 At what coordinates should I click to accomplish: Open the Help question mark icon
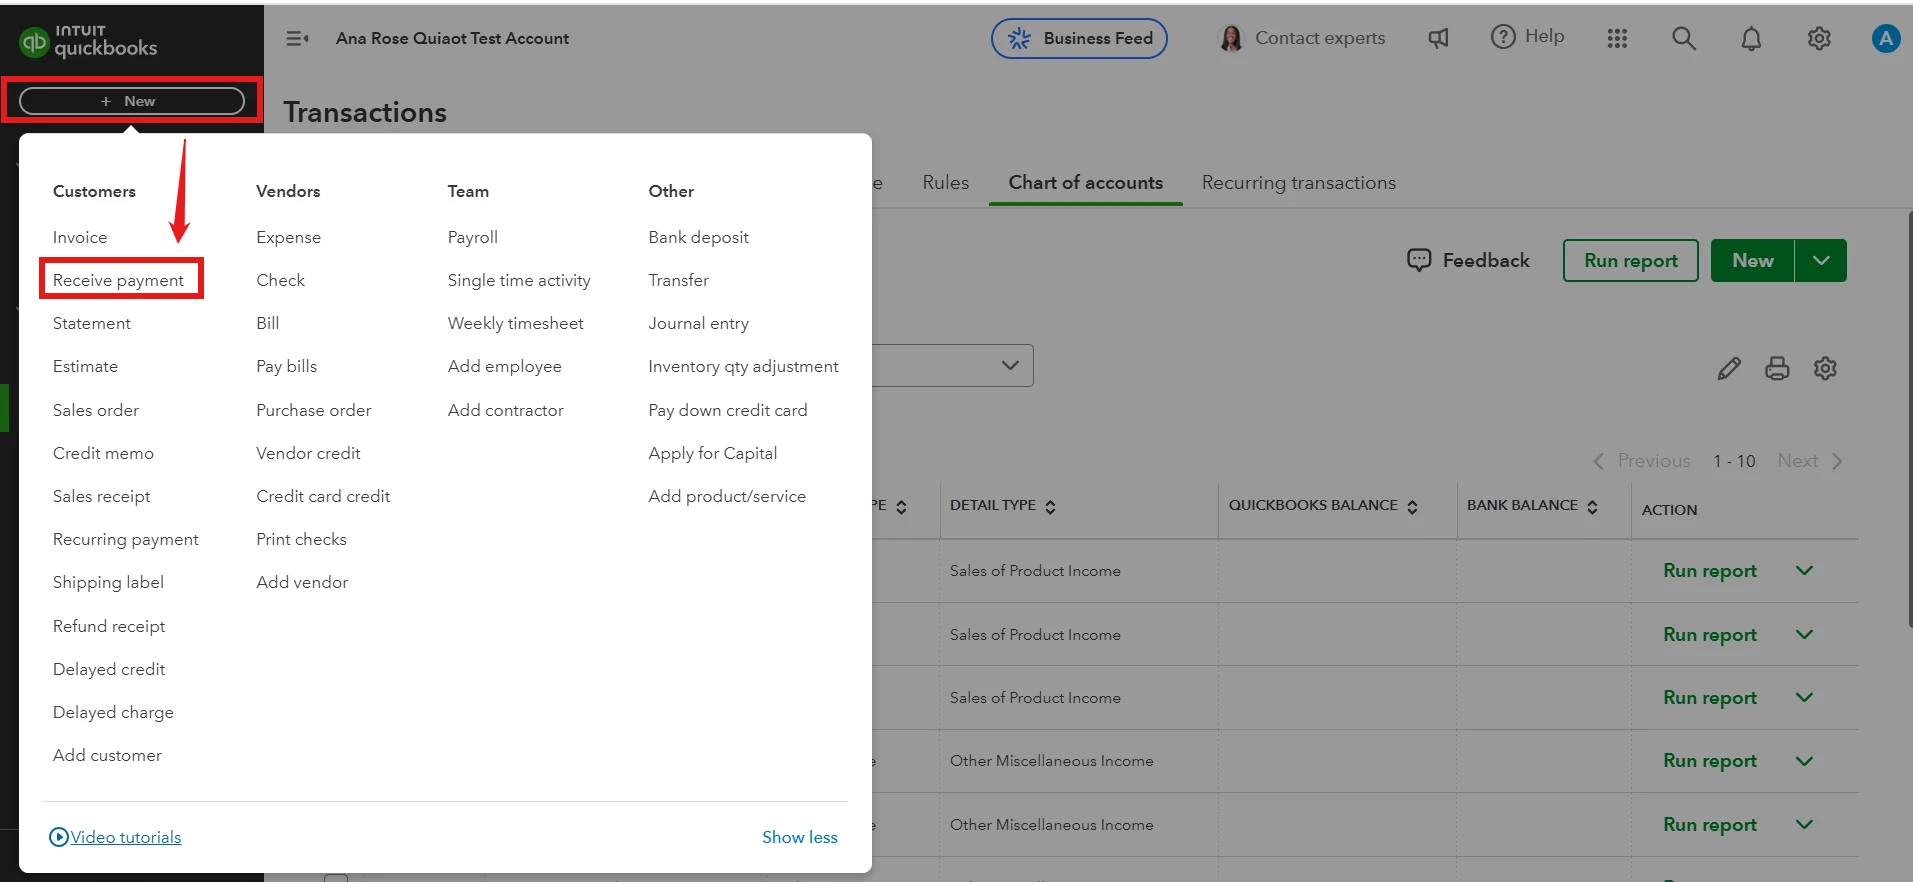pyautogui.click(x=1503, y=37)
